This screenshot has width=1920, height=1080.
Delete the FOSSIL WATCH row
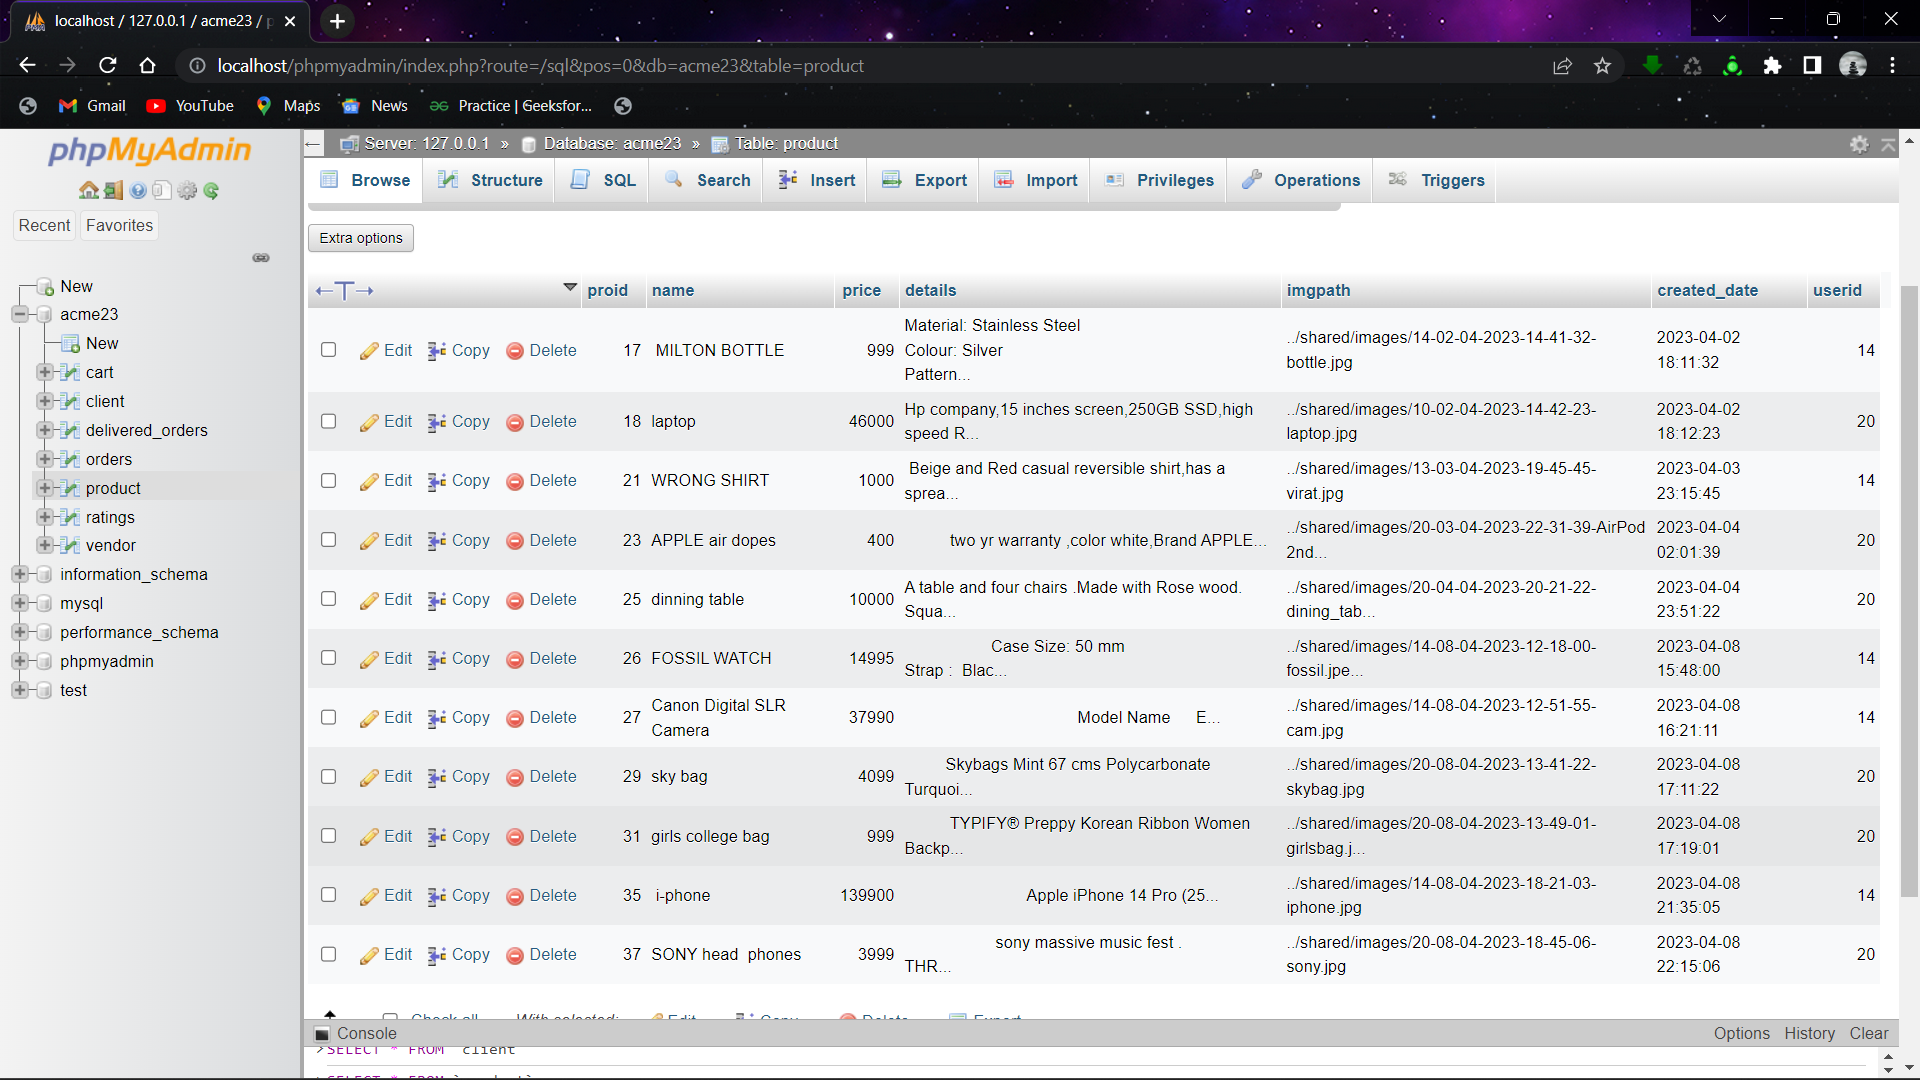pyautogui.click(x=553, y=658)
